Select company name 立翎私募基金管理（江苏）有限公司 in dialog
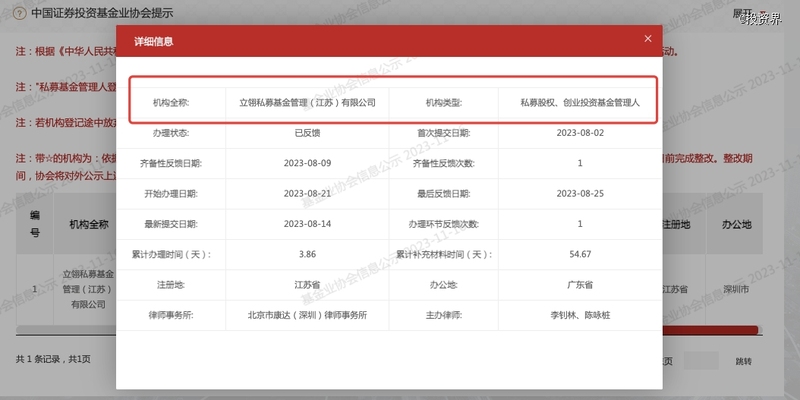 (x=307, y=103)
